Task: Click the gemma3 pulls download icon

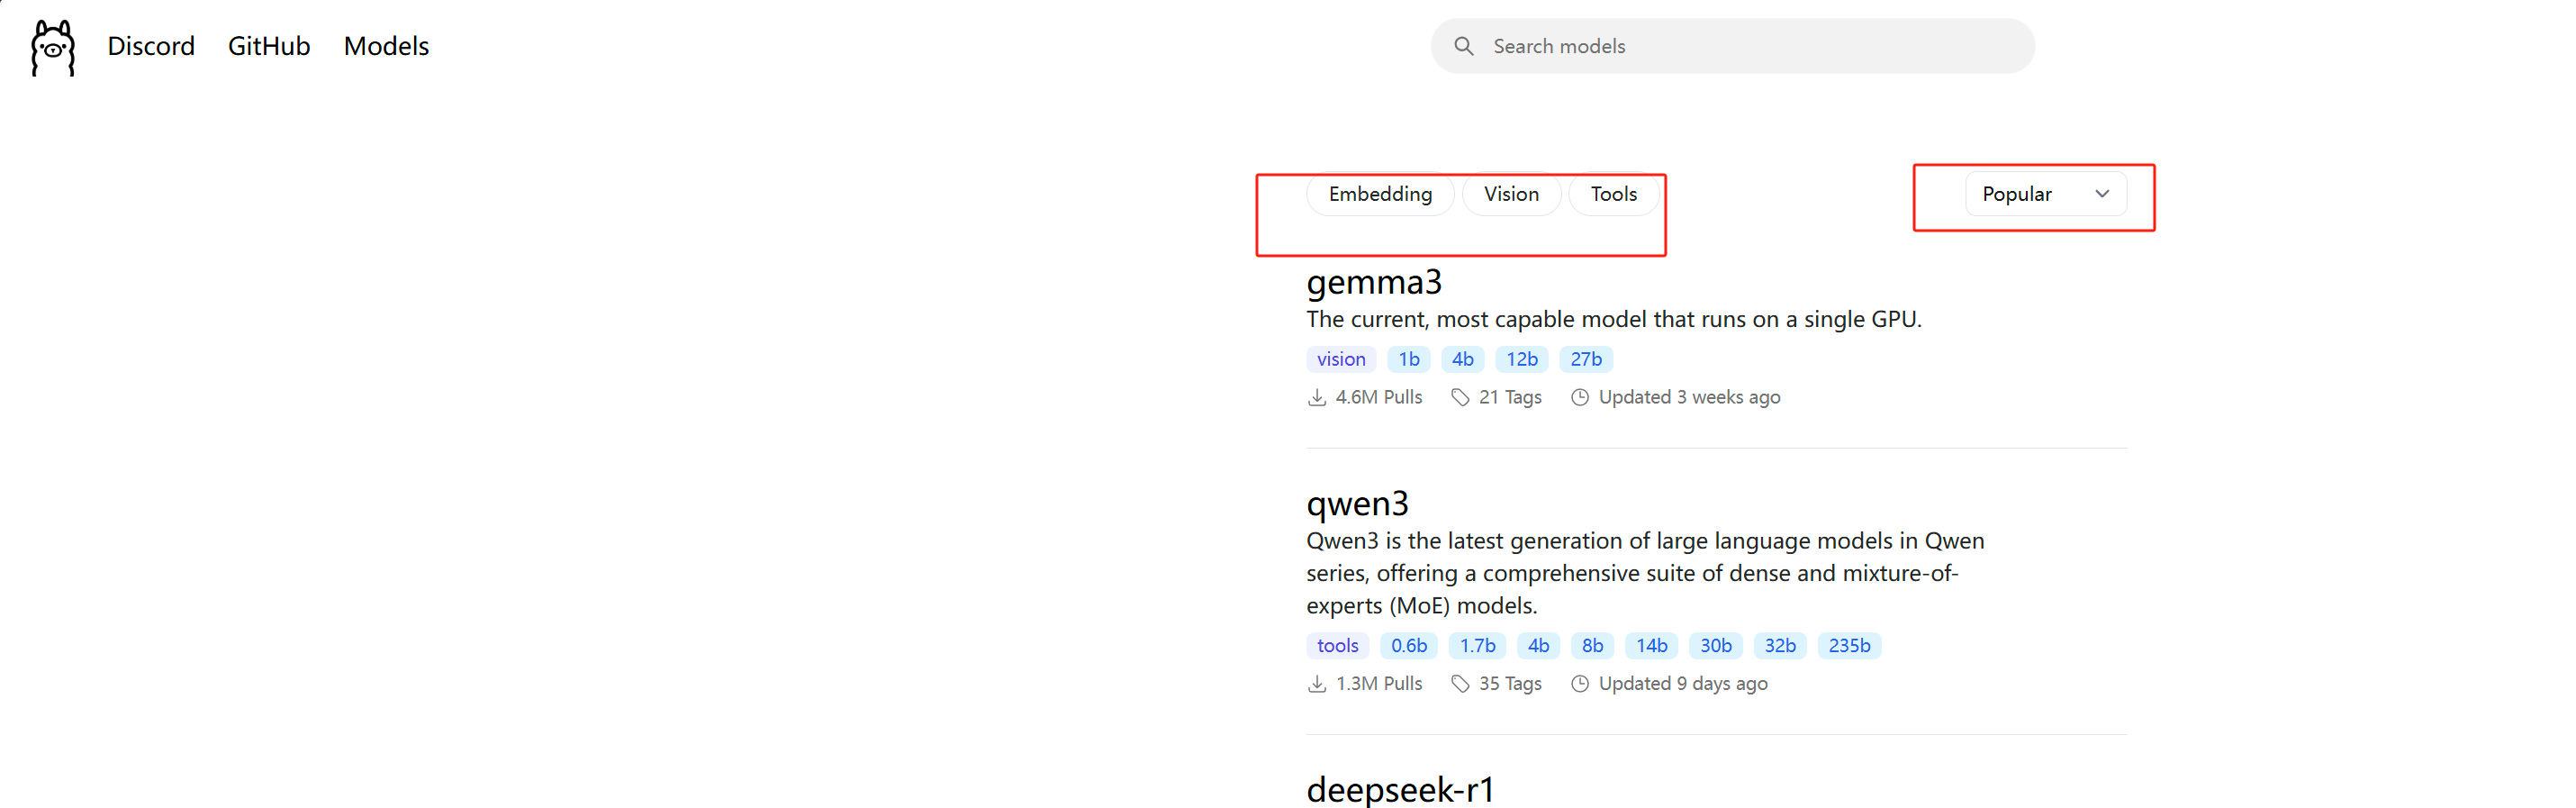Action: point(1317,398)
